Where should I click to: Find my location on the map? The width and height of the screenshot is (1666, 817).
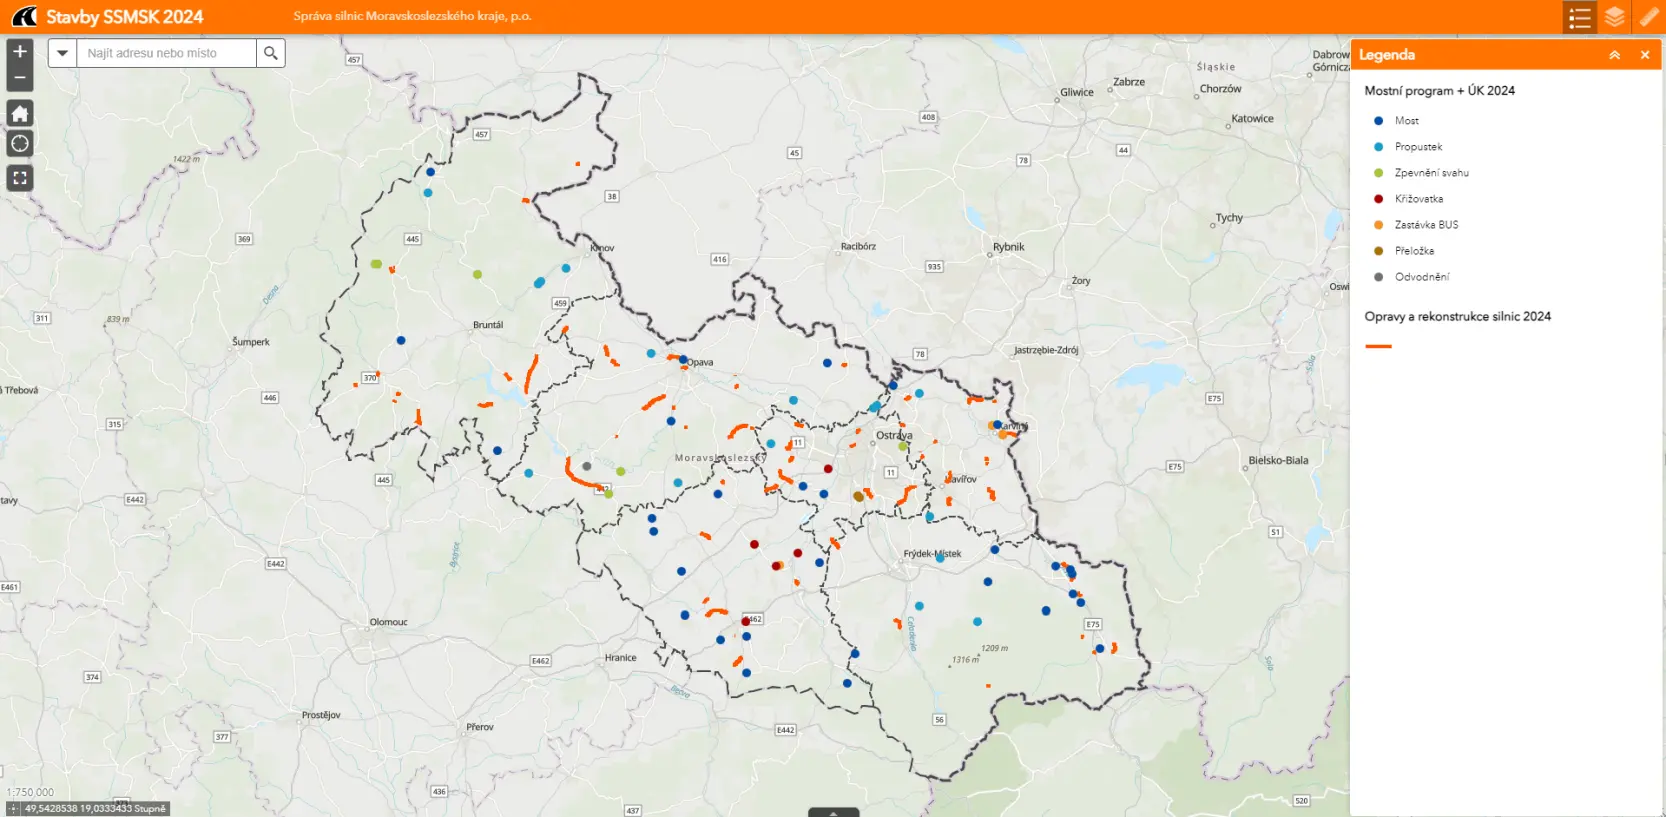point(20,144)
